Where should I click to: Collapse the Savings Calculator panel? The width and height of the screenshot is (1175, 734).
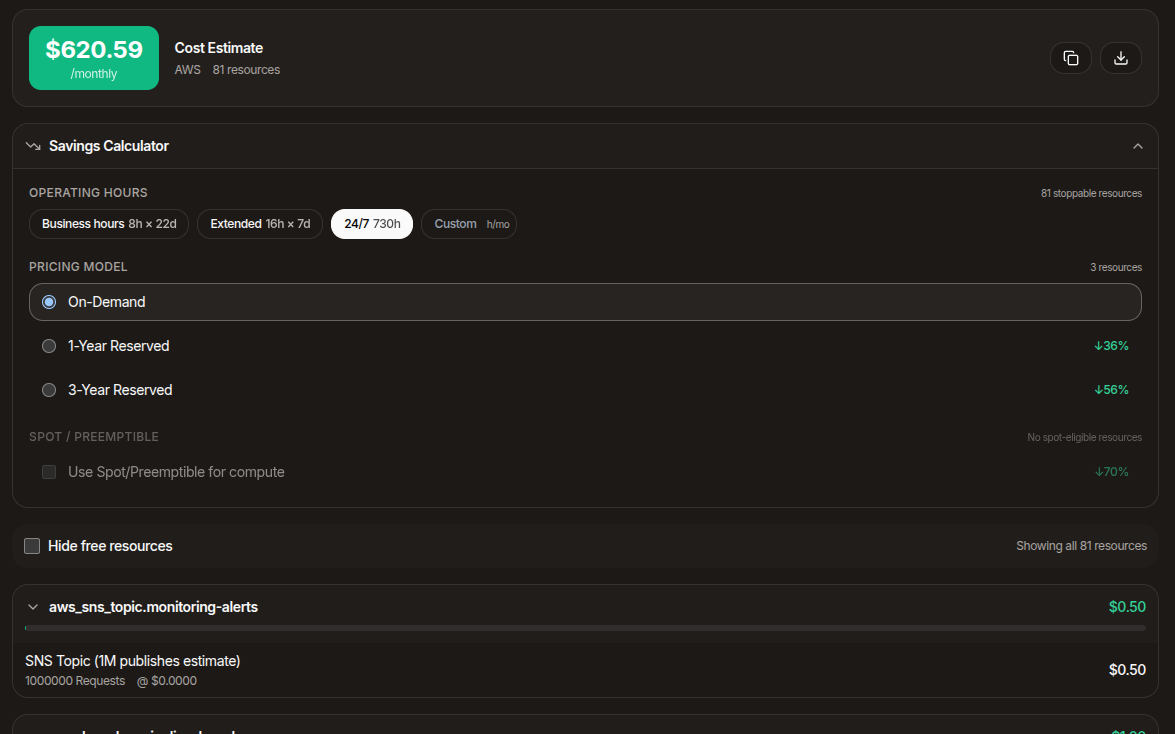1138,146
